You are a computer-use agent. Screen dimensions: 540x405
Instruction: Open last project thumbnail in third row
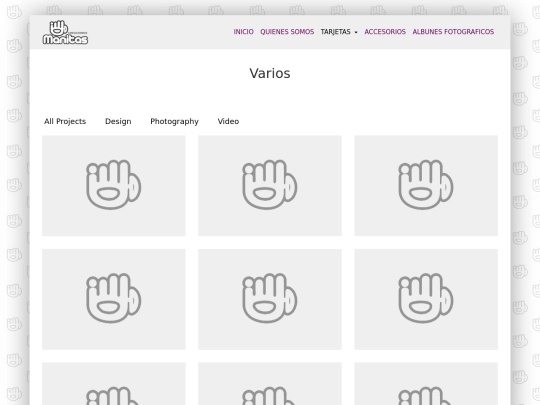pos(426,384)
